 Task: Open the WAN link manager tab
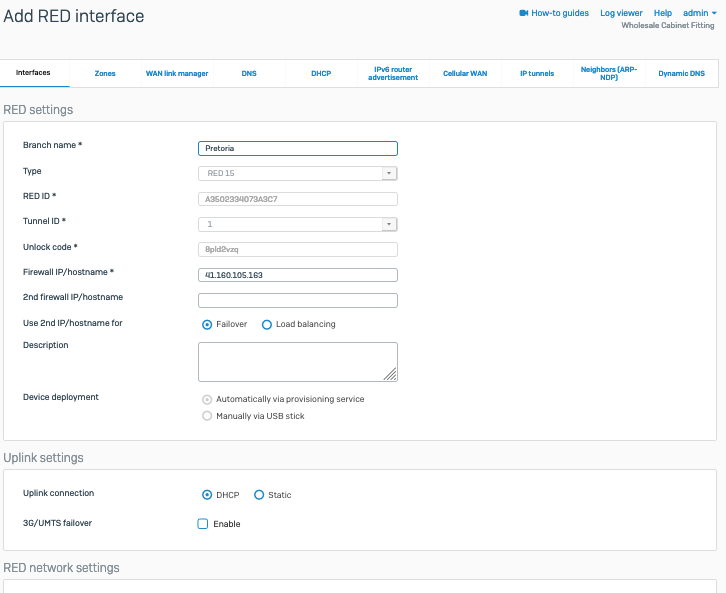coord(177,74)
